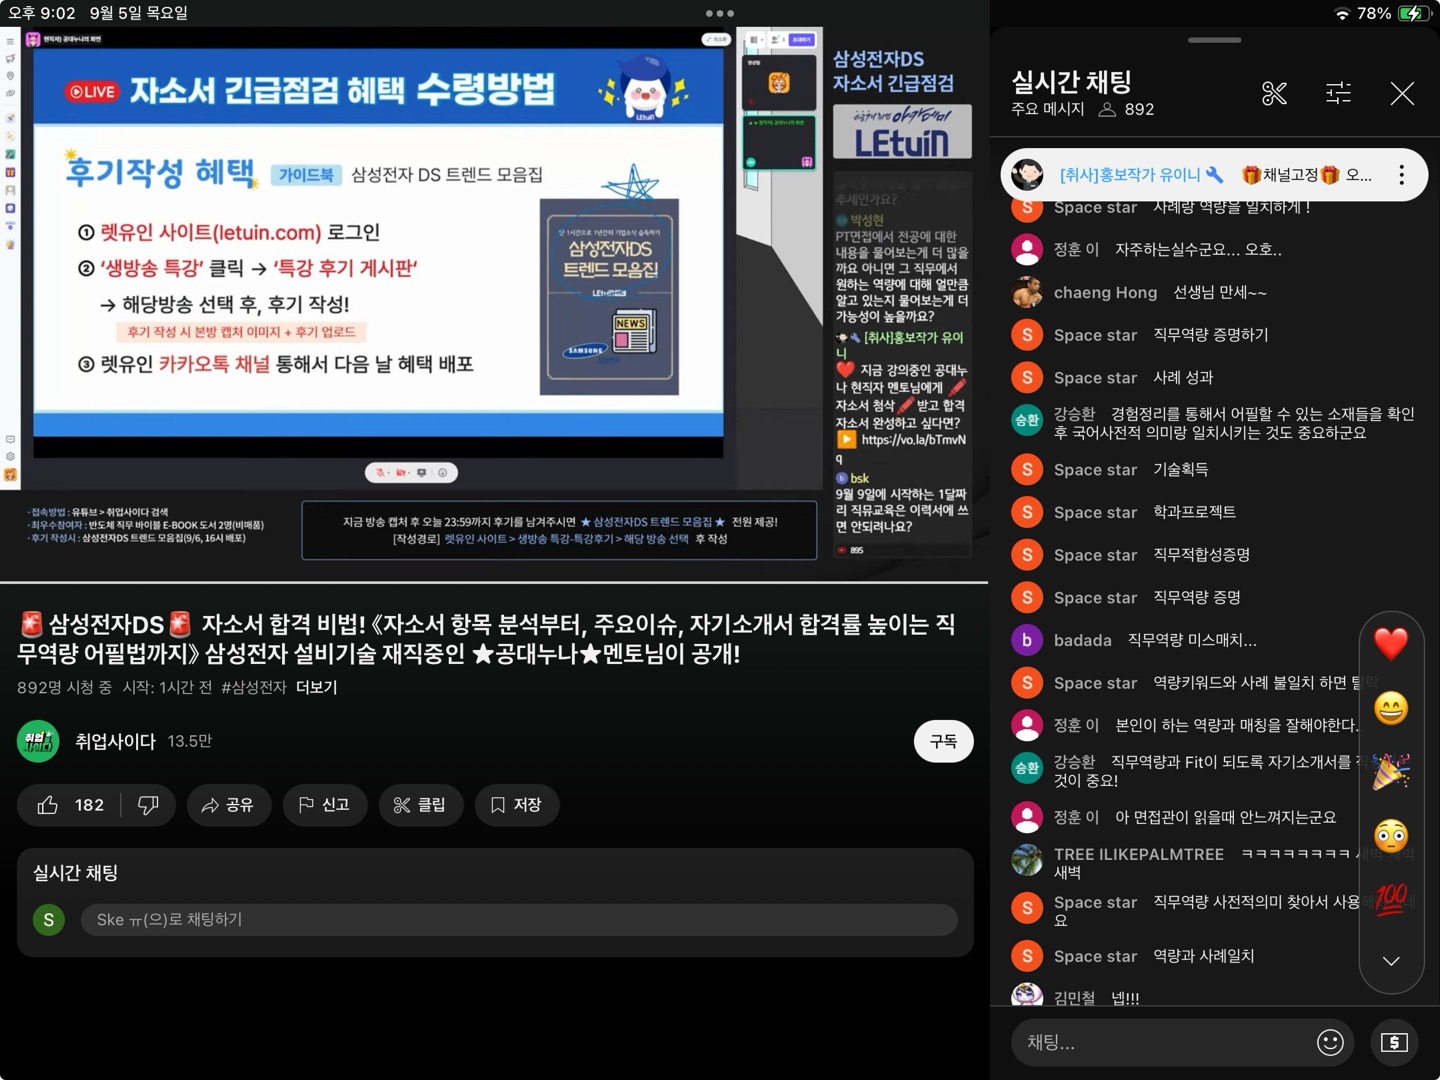Like the video with thumbs-up button
1440x1080 pixels.
click(x=68, y=805)
